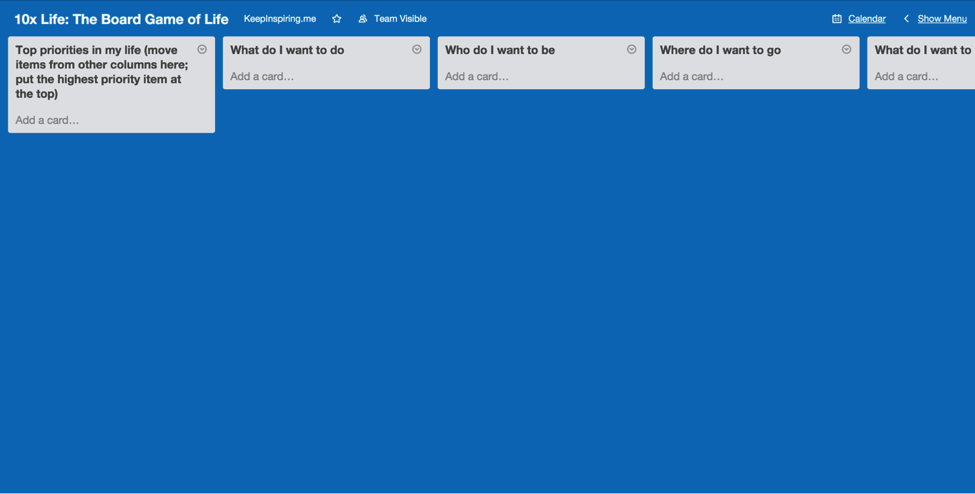Open the Calendar view
This screenshot has width=975, height=494.
point(866,19)
